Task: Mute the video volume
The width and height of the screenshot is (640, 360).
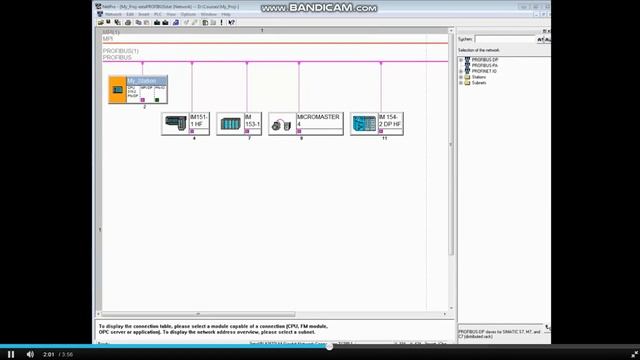Action: [30, 354]
